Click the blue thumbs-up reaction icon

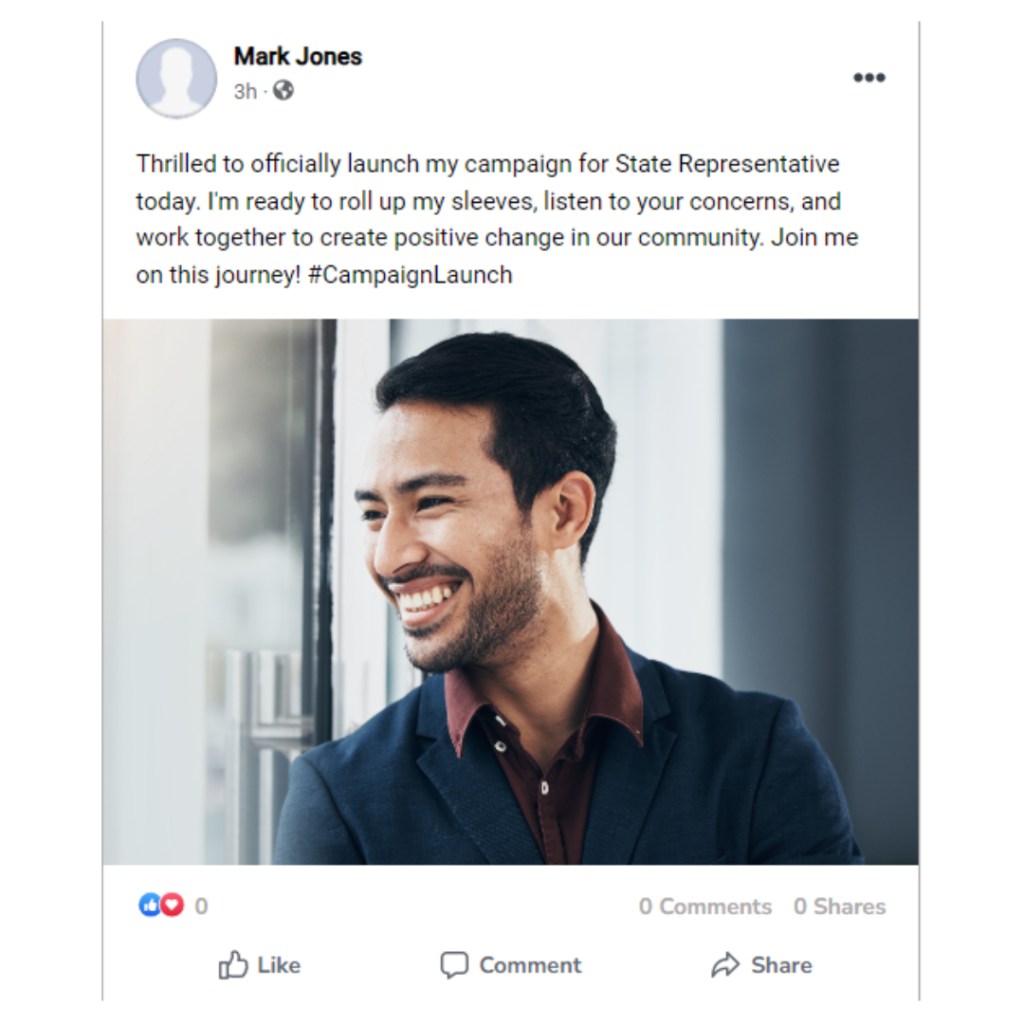click(150, 905)
